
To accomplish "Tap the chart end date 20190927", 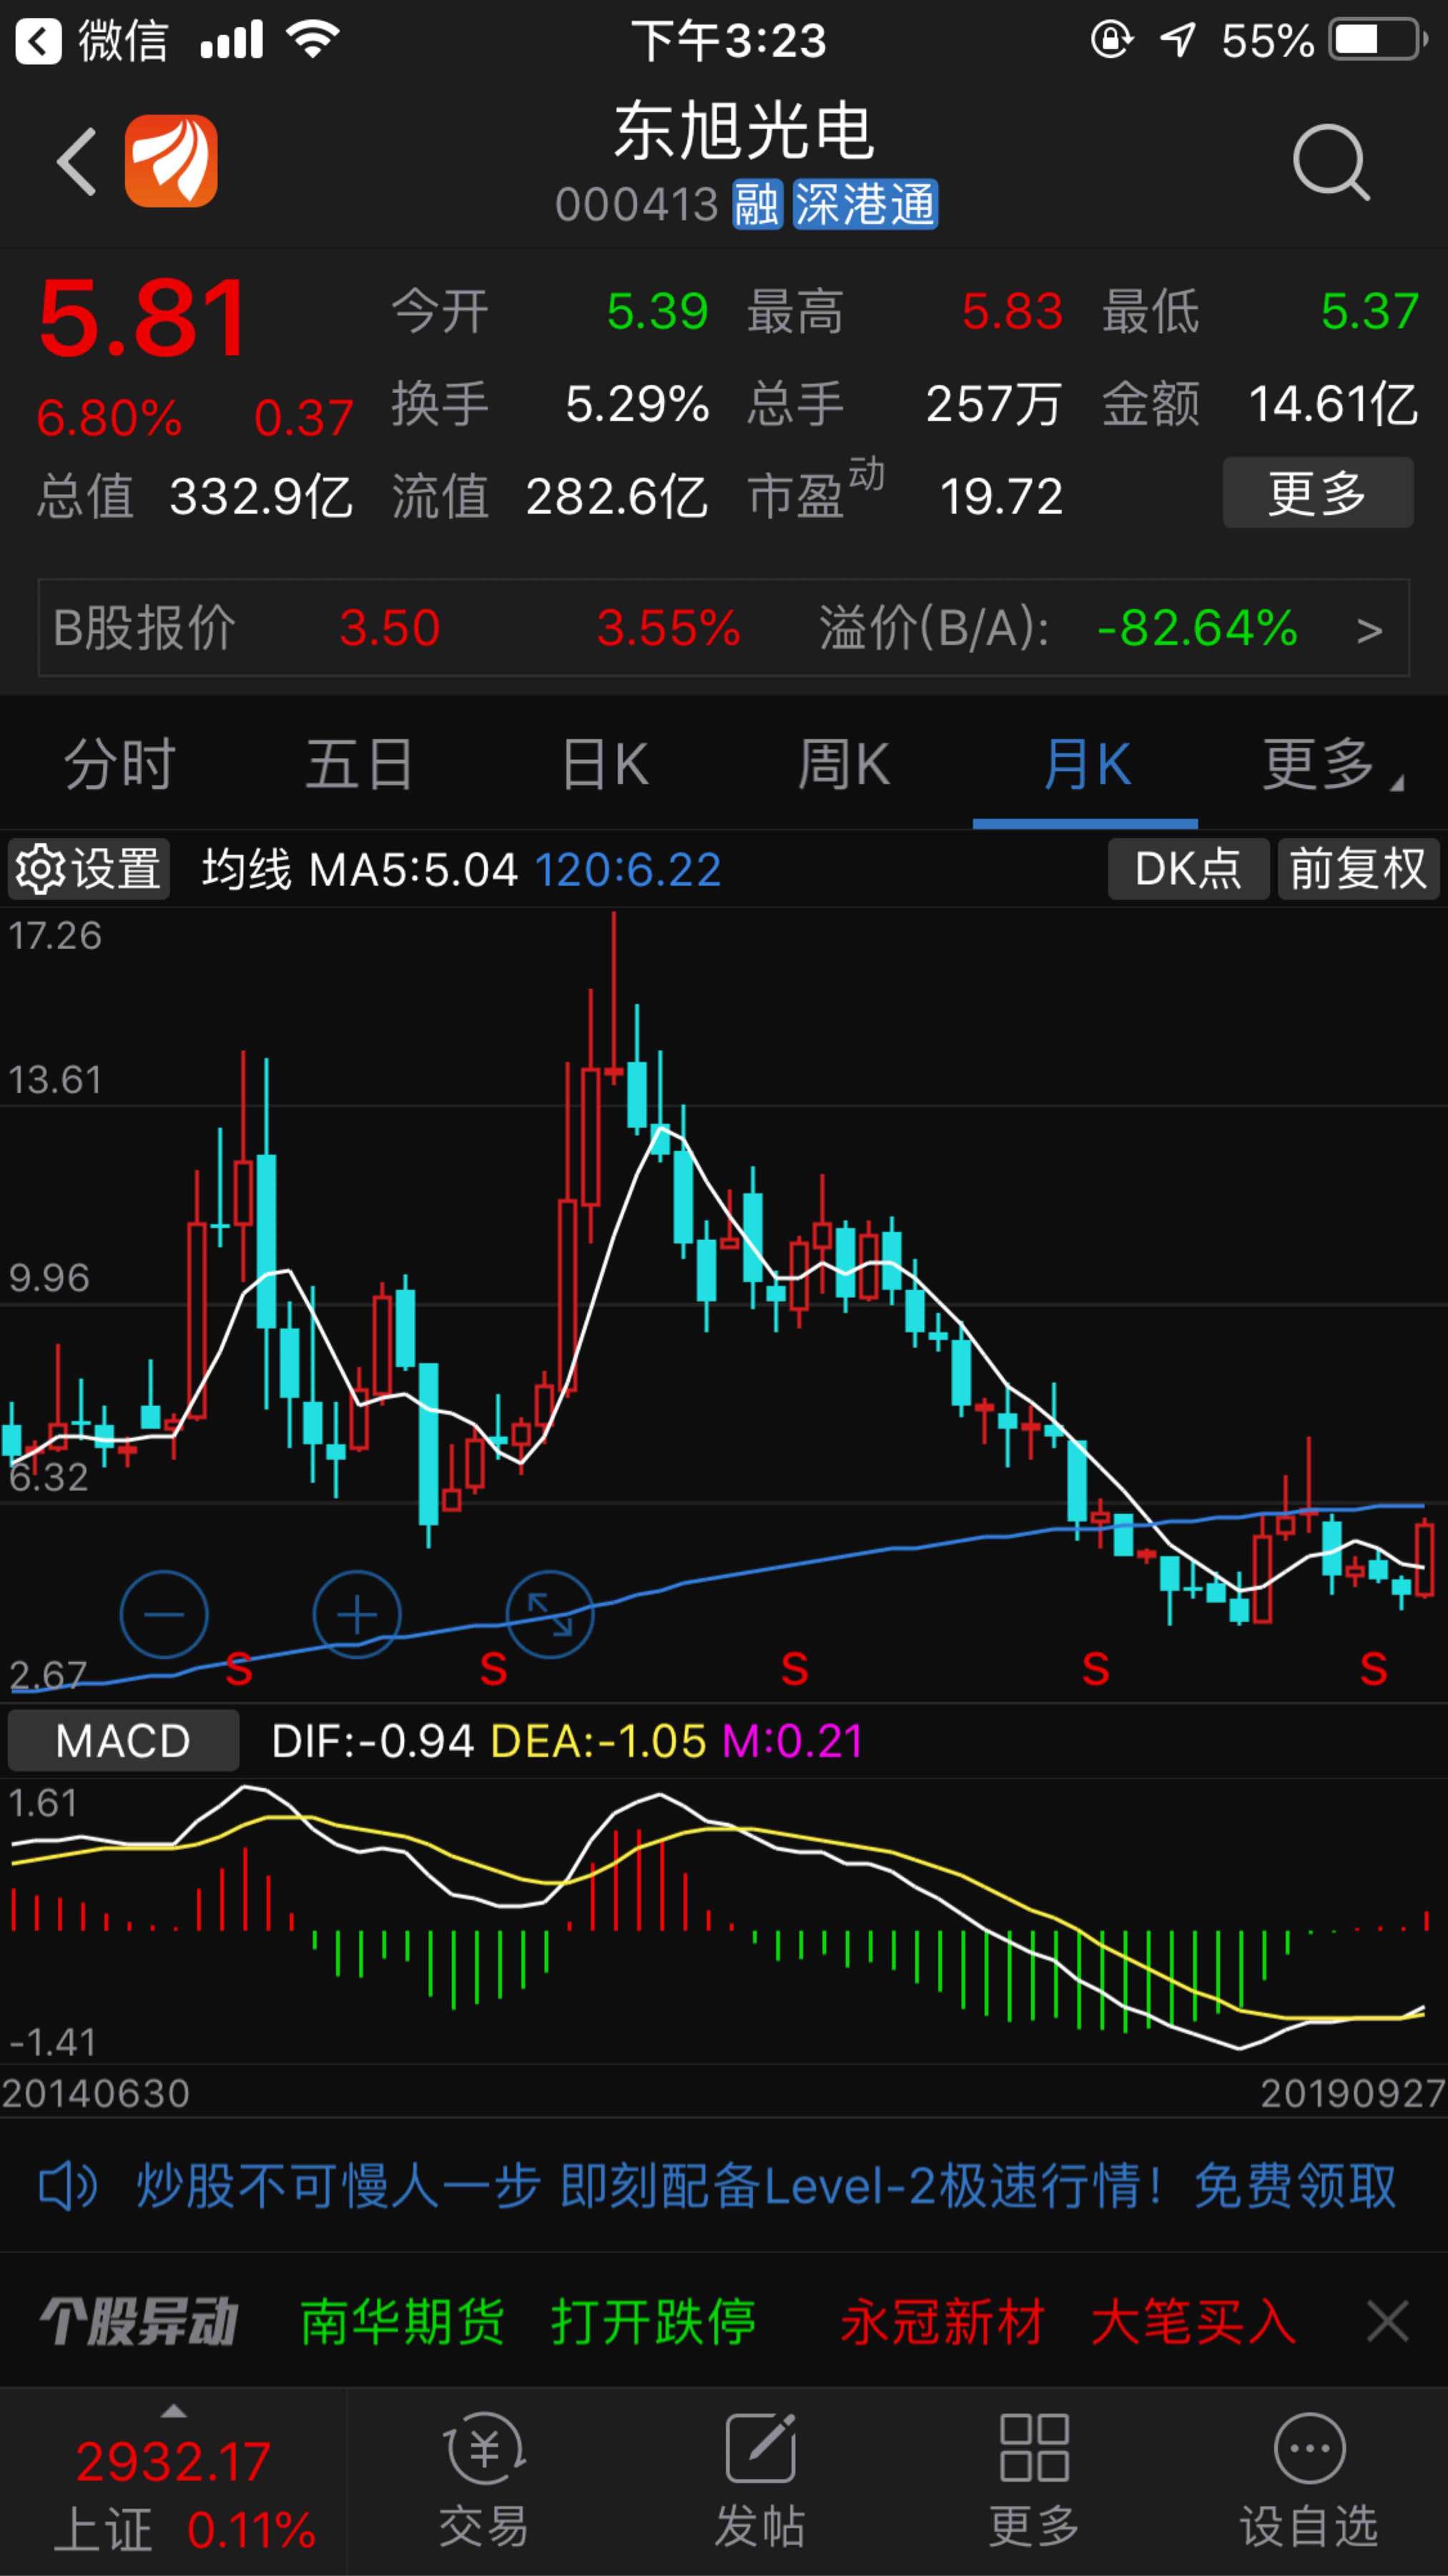I will coord(1352,2093).
